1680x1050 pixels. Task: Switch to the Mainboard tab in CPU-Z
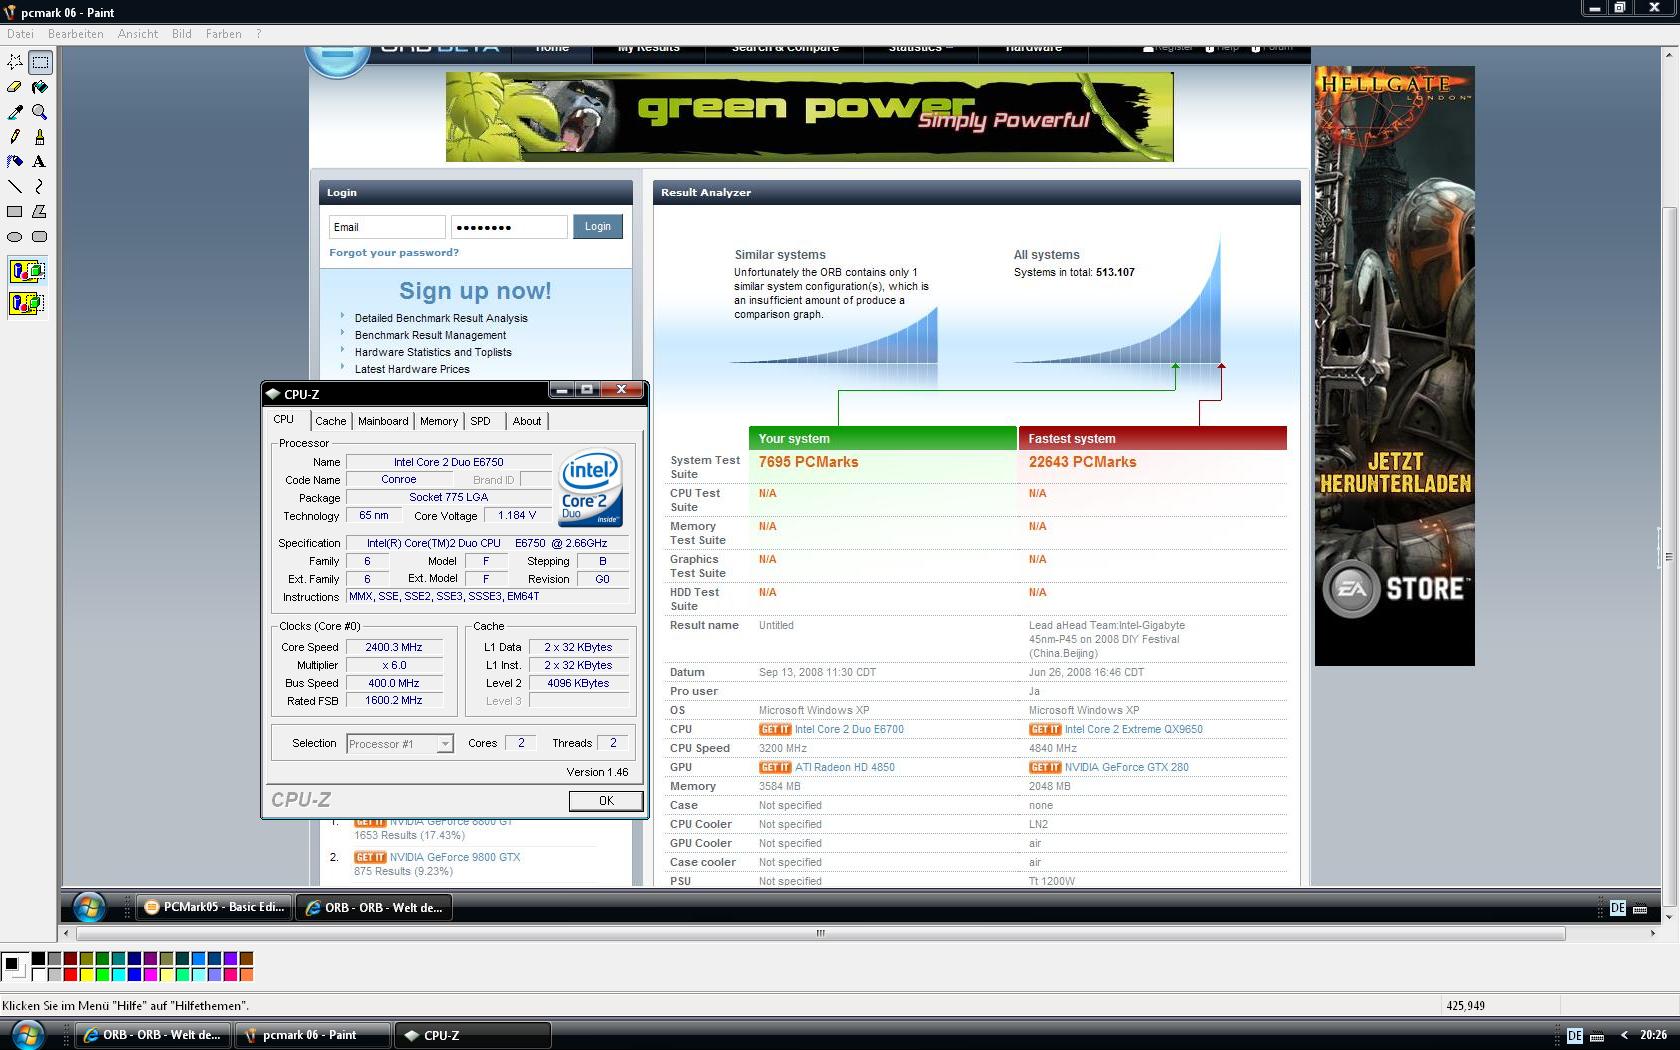[x=383, y=421]
